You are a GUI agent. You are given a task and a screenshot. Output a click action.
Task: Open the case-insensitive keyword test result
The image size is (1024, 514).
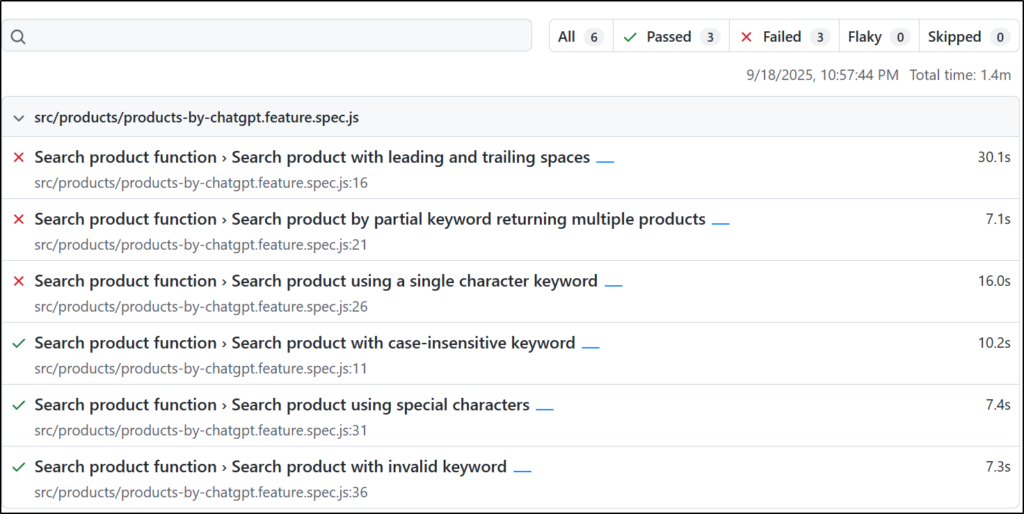[x=304, y=343]
